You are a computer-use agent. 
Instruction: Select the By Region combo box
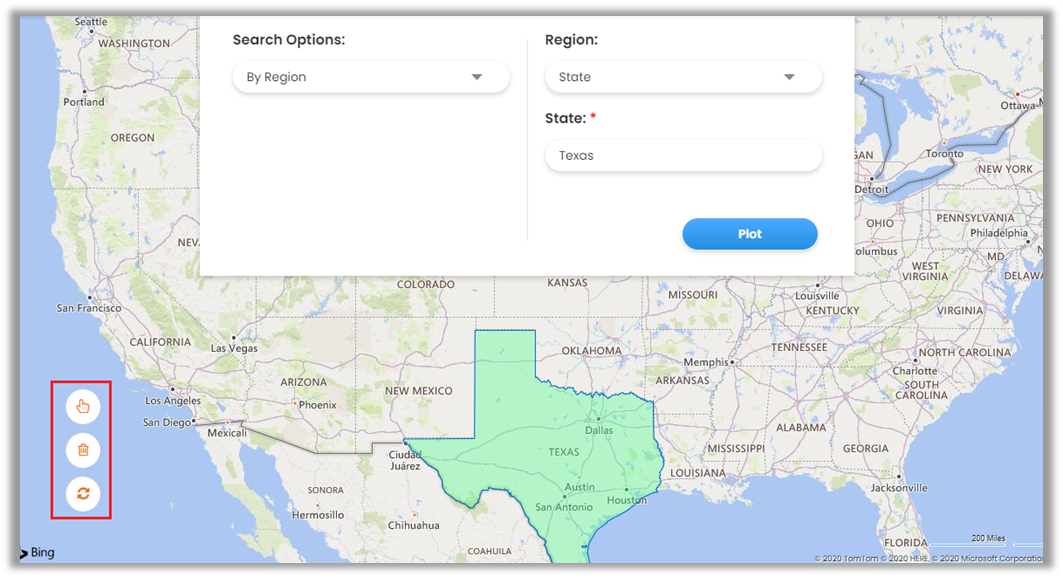[x=370, y=77]
